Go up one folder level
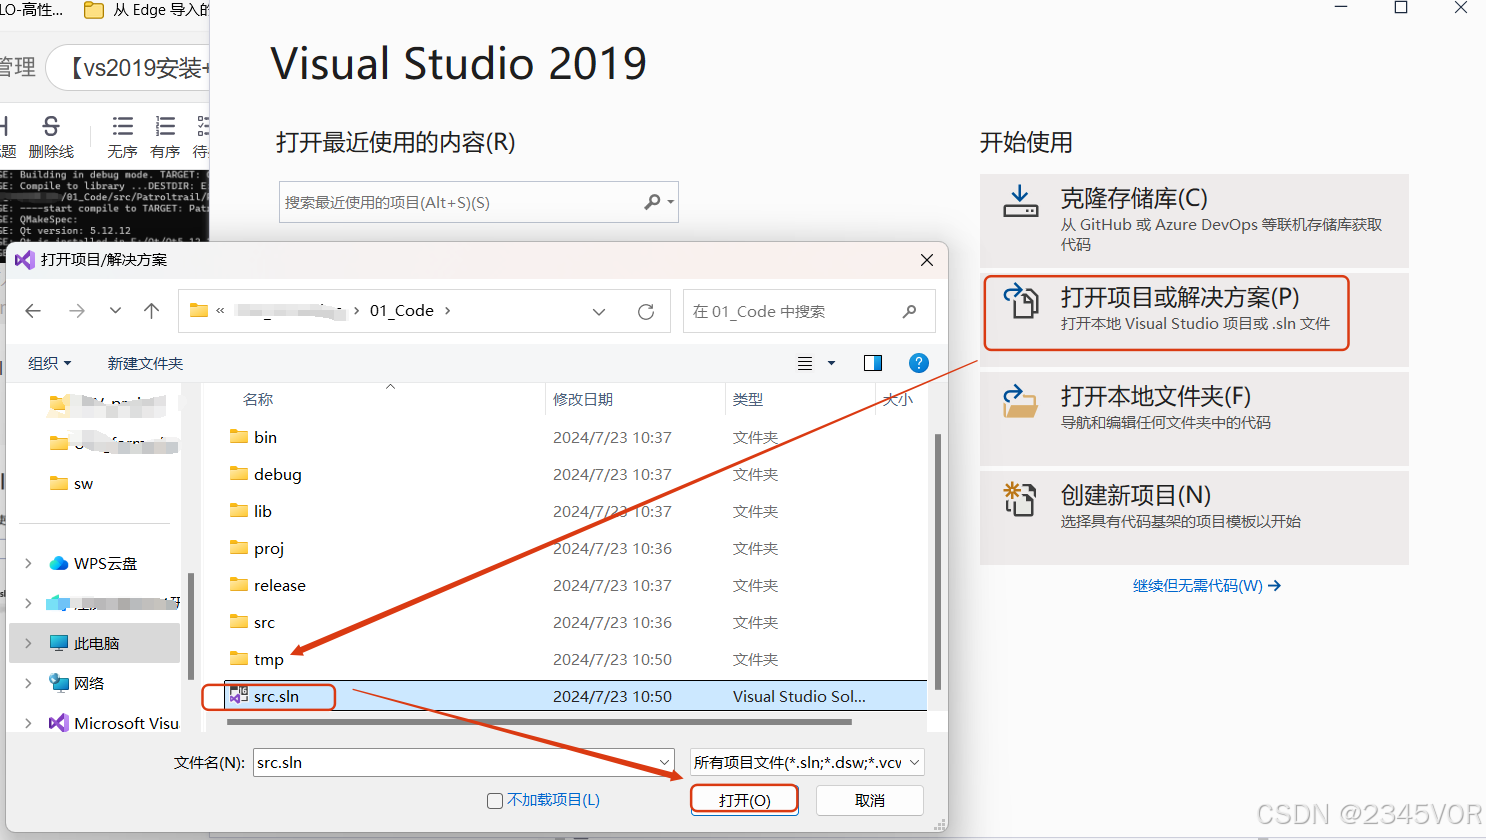Image resolution: width=1486 pixels, height=840 pixels. [152, 311]
